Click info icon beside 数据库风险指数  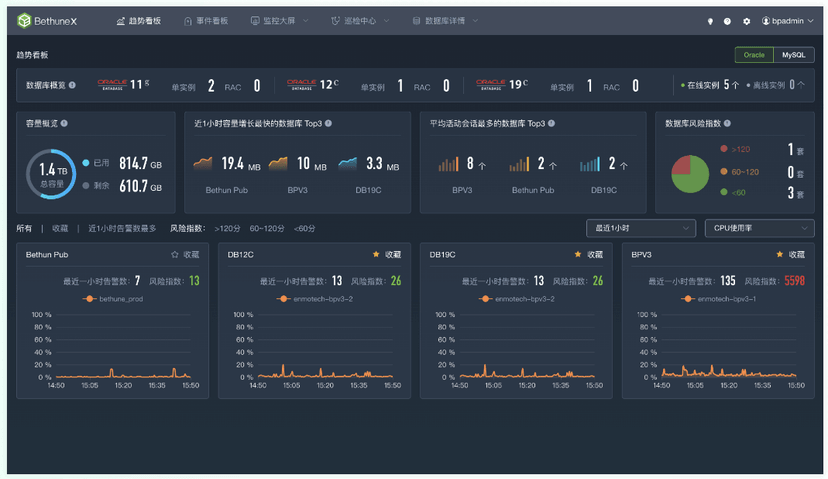click(x=727, y=123)
